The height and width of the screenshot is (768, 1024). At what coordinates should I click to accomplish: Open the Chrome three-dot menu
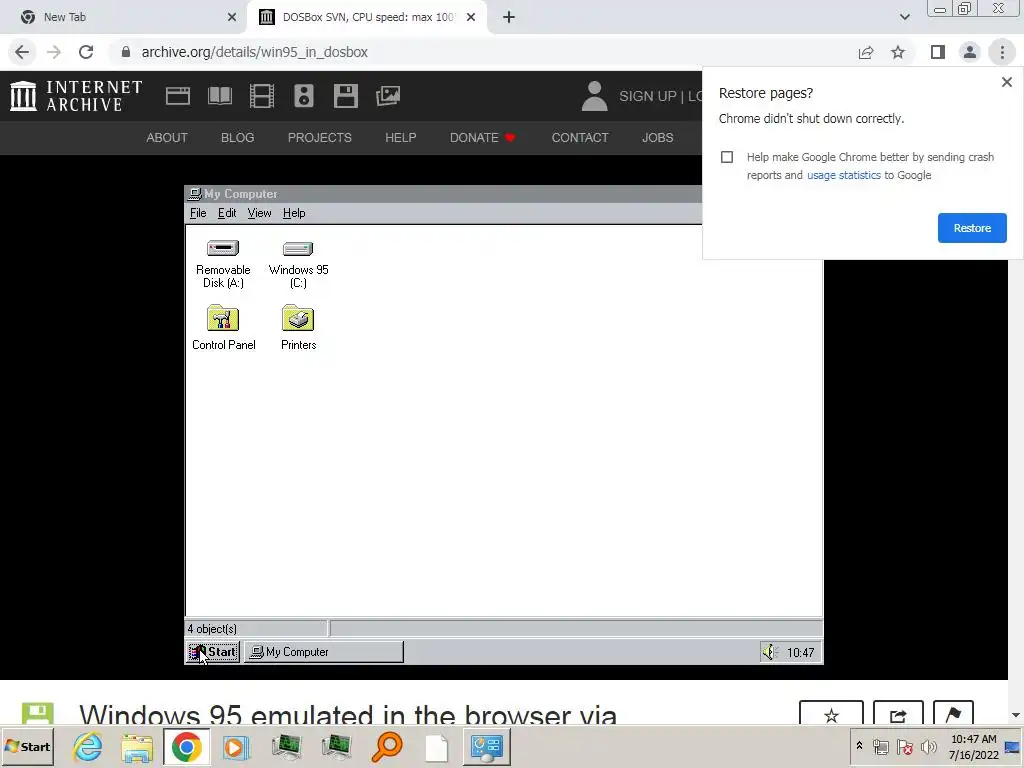click(x=1002, y=52)
